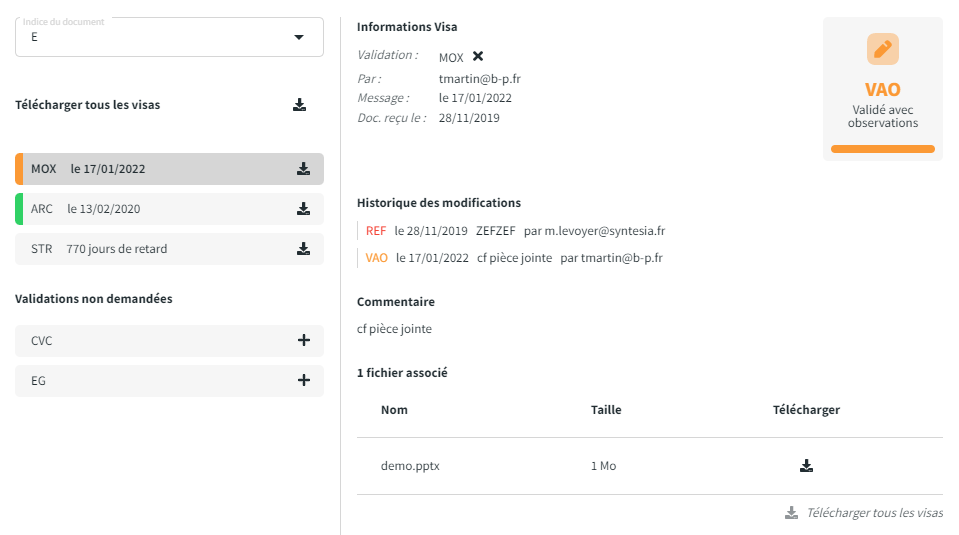The height and width of the screenshot is (535, 959).
Task: Click the orange VAO pencil edit icon
Action: point(882,49)
